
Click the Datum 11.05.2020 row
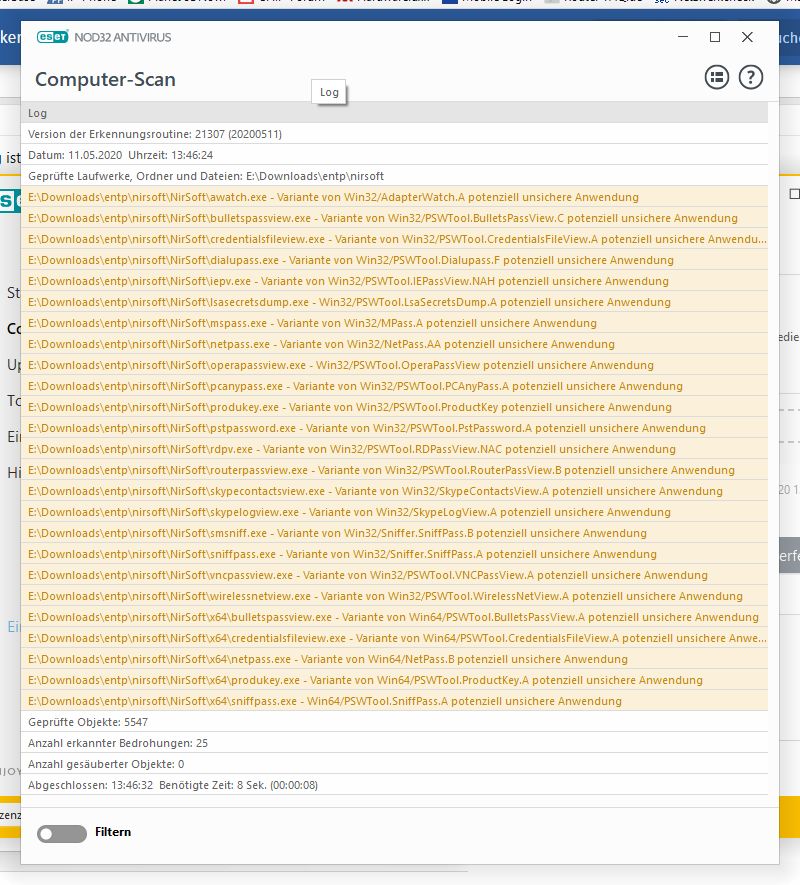394,155
